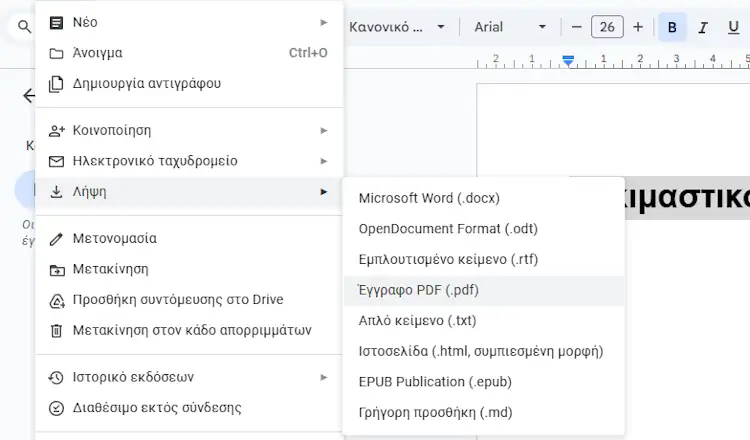750x440 pixels.
Task: Expand the Νέο submenu arrow
Action: tap(324, 22)
